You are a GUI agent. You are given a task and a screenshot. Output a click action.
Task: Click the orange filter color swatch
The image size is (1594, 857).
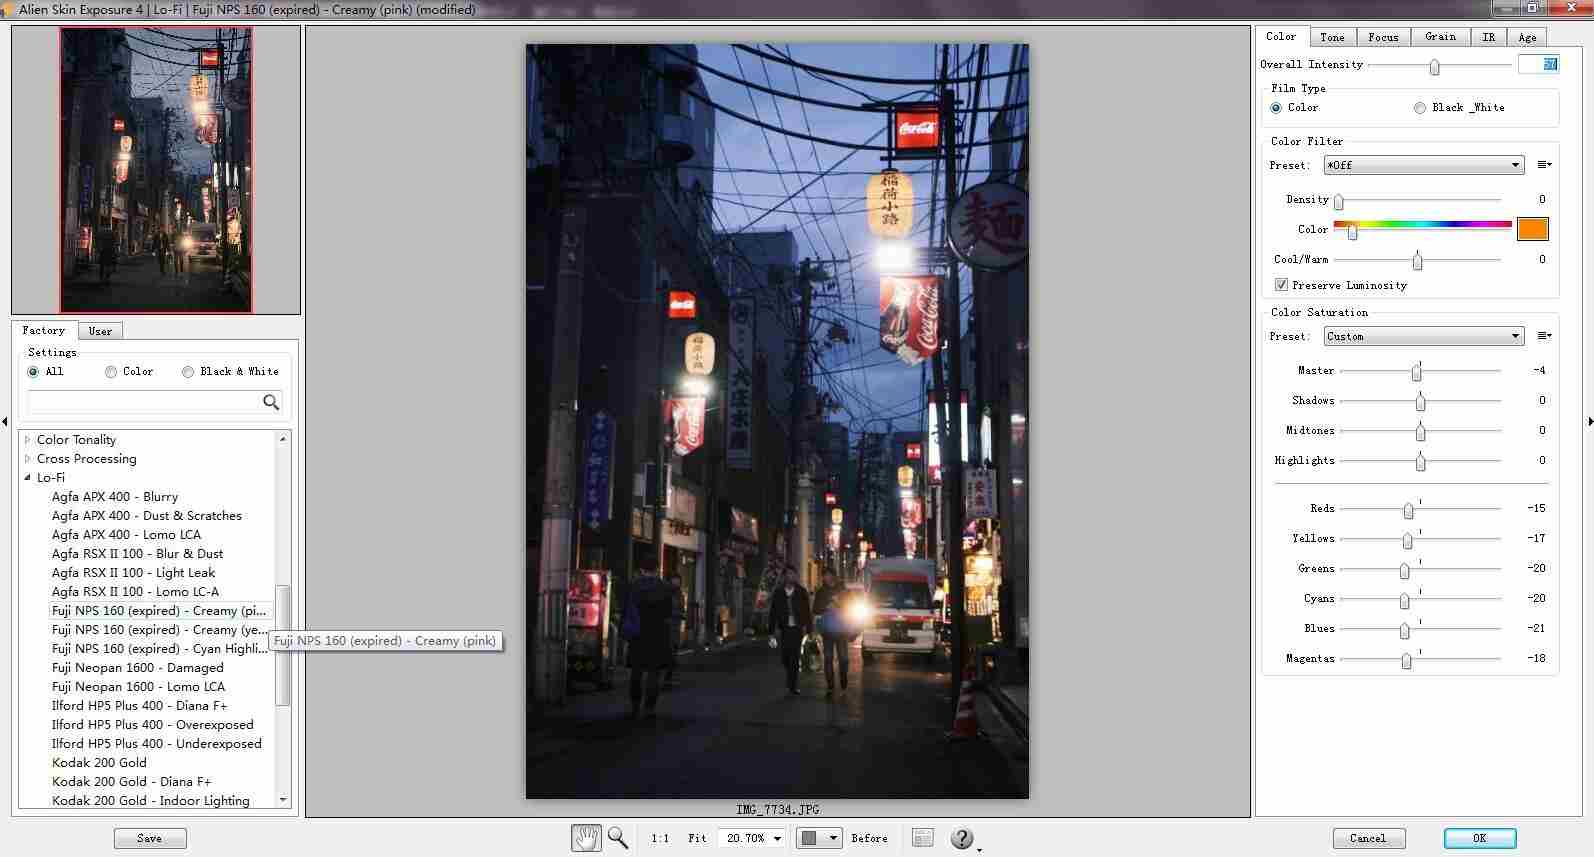[1533, 229]
